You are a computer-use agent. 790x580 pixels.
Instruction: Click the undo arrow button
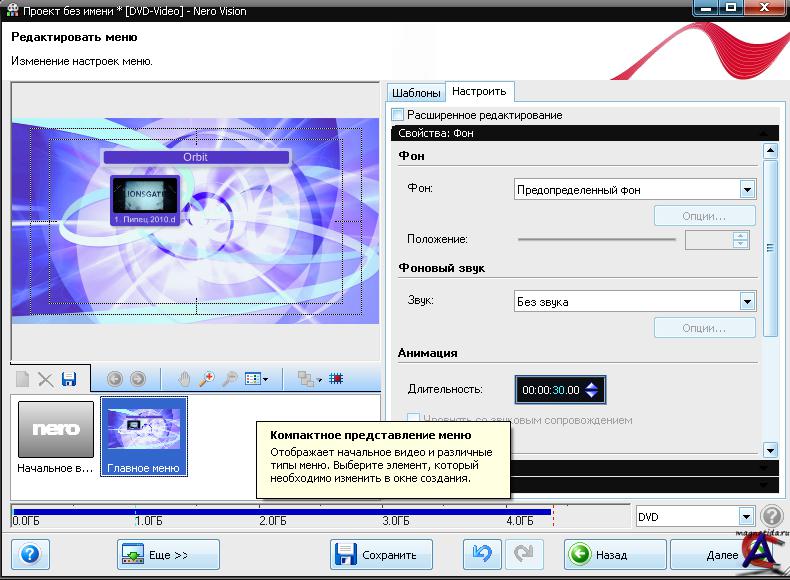point(482,555)
